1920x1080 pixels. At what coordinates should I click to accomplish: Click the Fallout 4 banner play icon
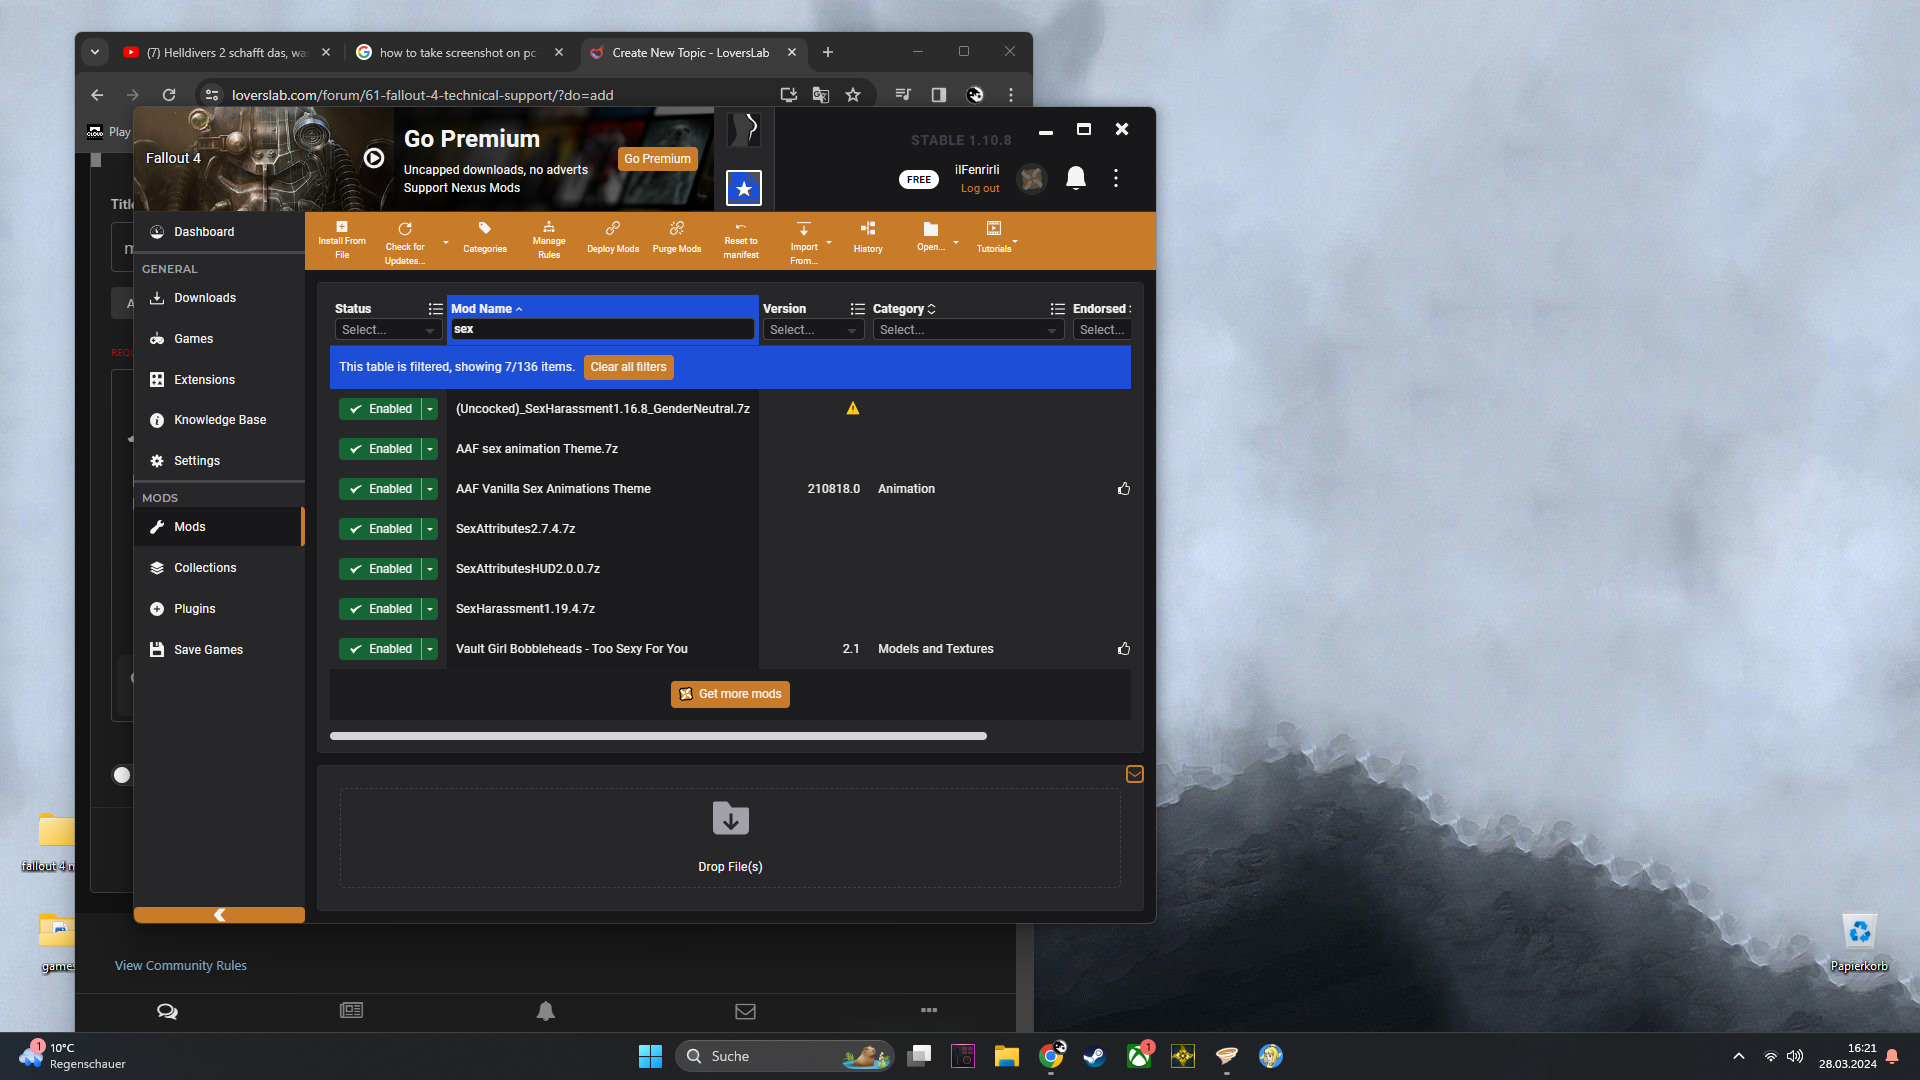[x=374, y=158]
